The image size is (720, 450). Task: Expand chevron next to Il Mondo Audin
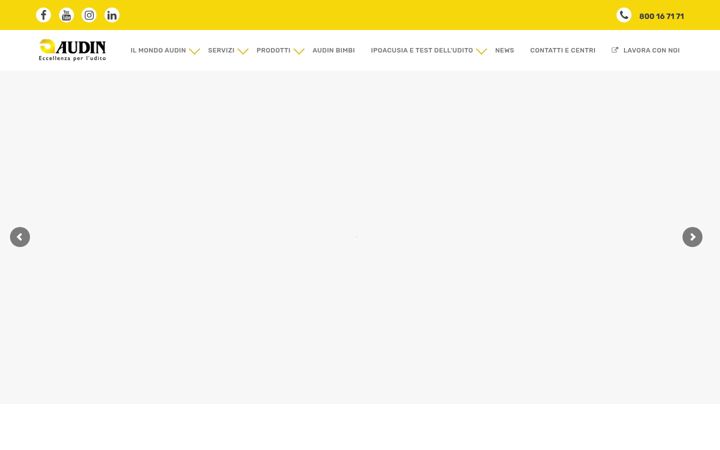point(194,51)
